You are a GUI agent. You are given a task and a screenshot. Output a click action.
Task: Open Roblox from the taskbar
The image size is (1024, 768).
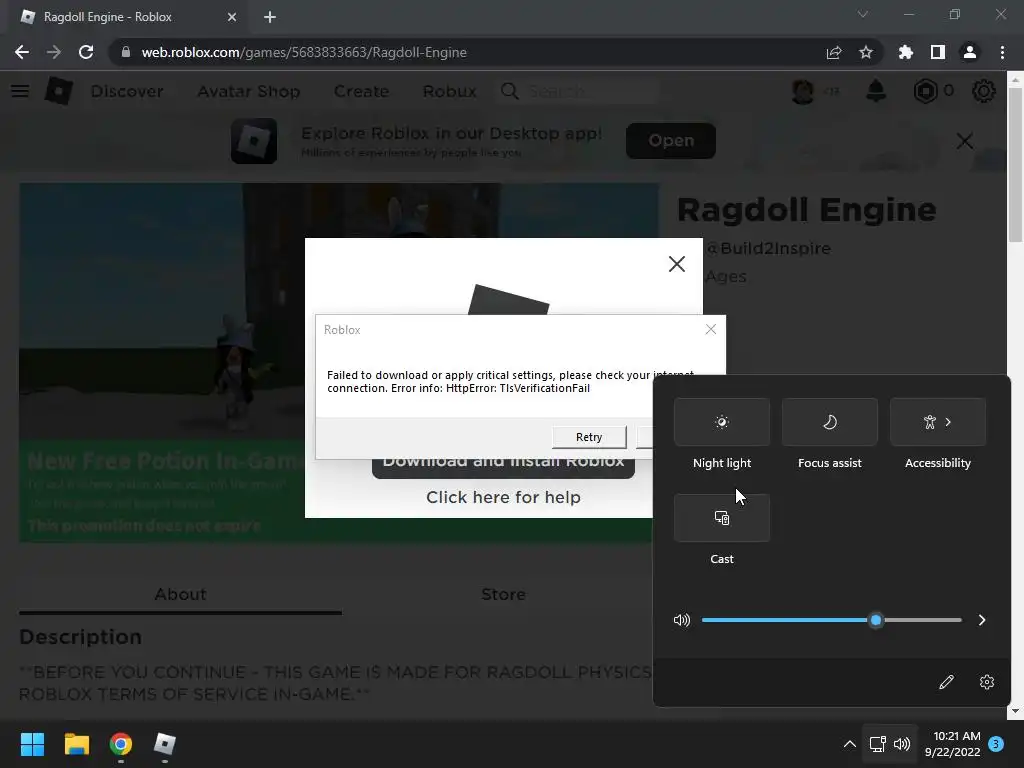165,744
